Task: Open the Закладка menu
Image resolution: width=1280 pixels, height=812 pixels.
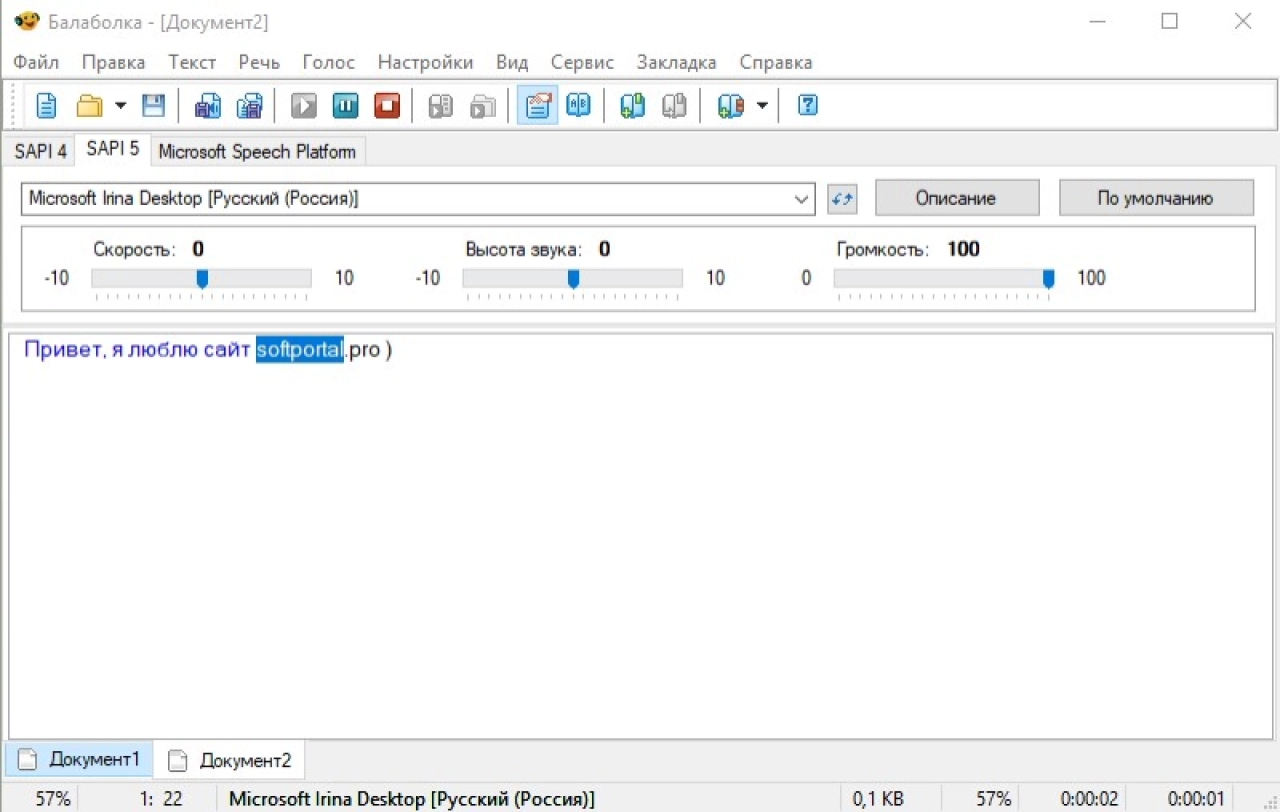Action: point(676,62)
